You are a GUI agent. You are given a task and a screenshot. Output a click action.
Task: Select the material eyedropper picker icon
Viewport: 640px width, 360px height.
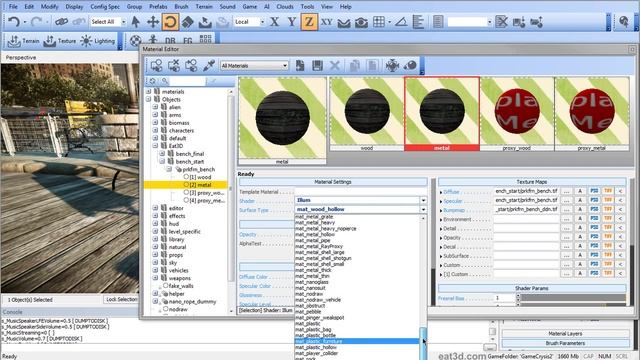point(209,65)
